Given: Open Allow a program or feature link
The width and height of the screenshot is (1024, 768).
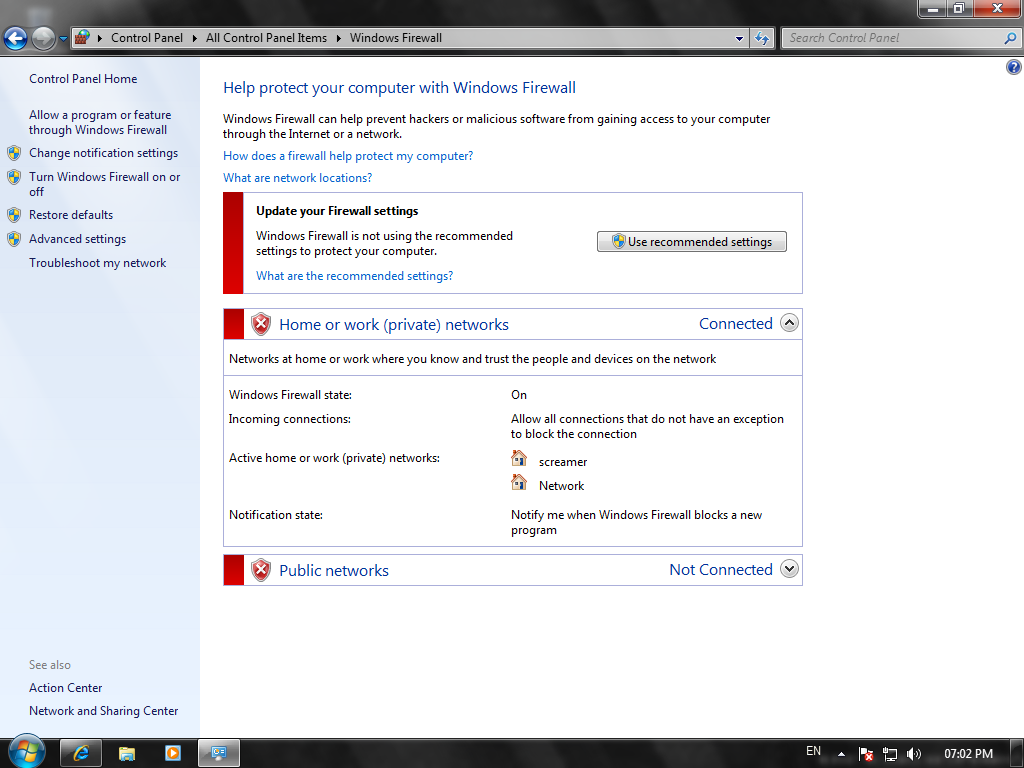Looking at the screenshot, I should point(100,122).
